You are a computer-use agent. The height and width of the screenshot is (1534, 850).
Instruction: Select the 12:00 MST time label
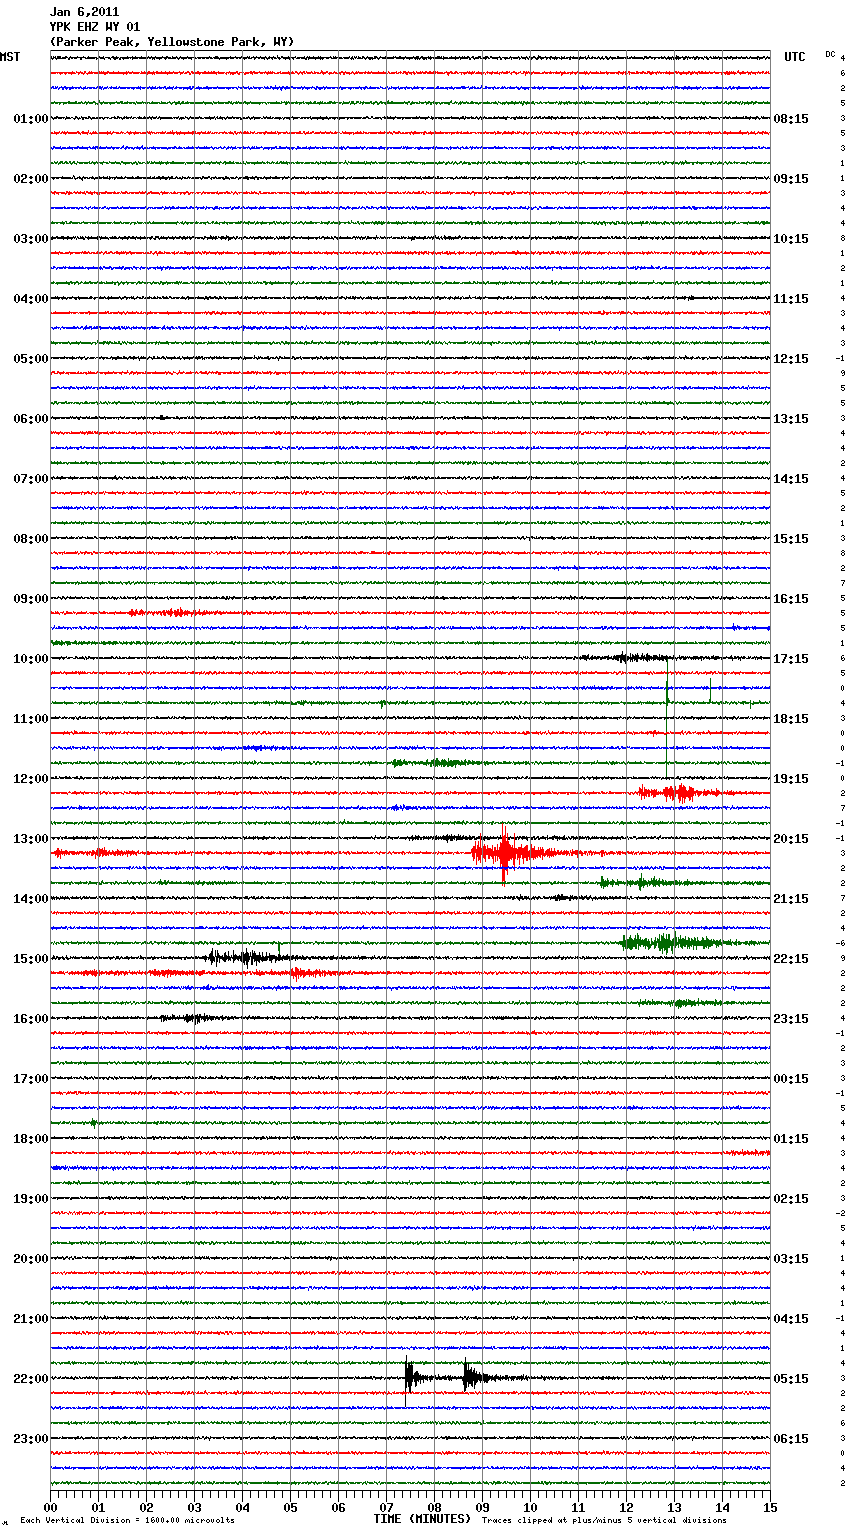pos(30,779)
